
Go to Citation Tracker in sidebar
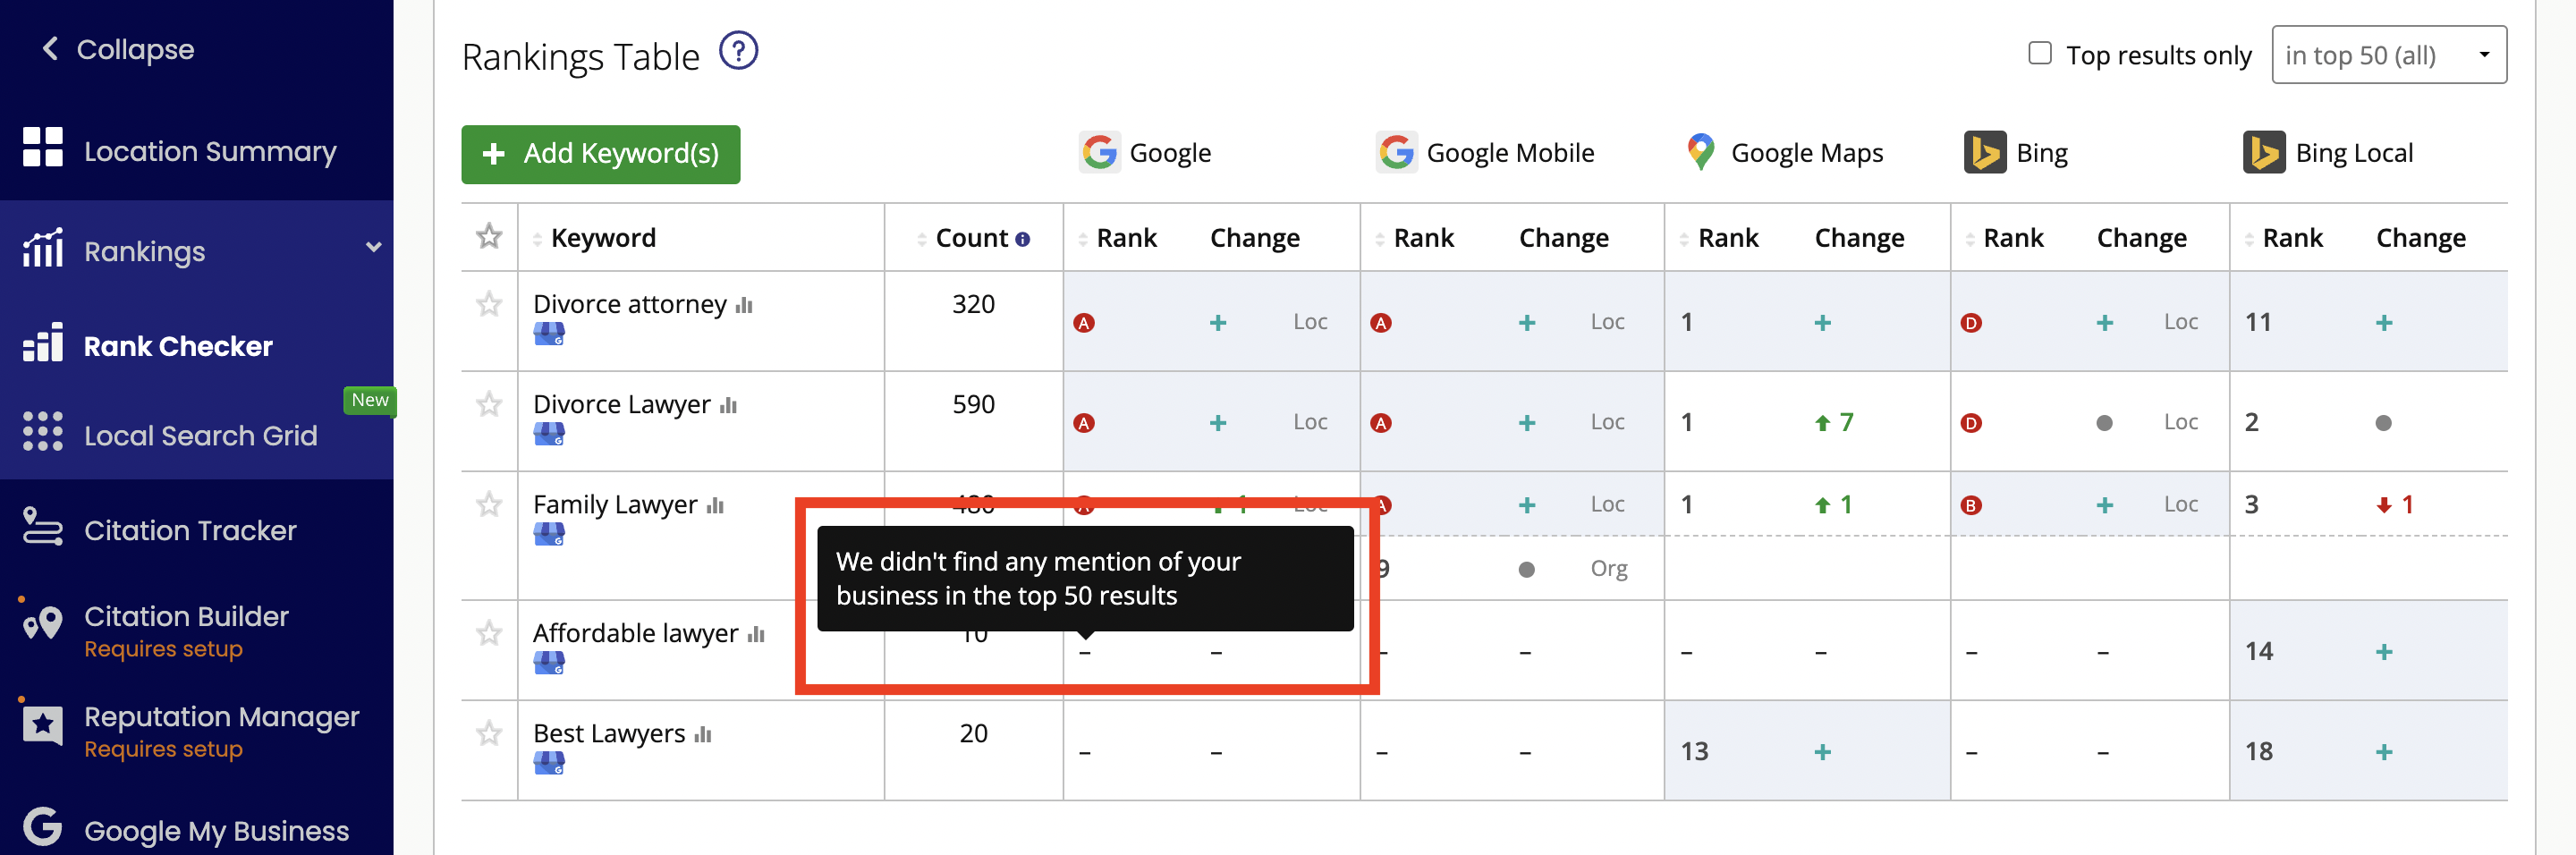click(190, 530)
